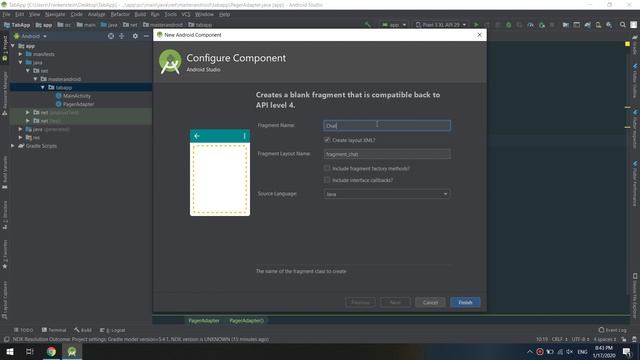Open the Device File Explorer side tab

click(x=635, y=296)
